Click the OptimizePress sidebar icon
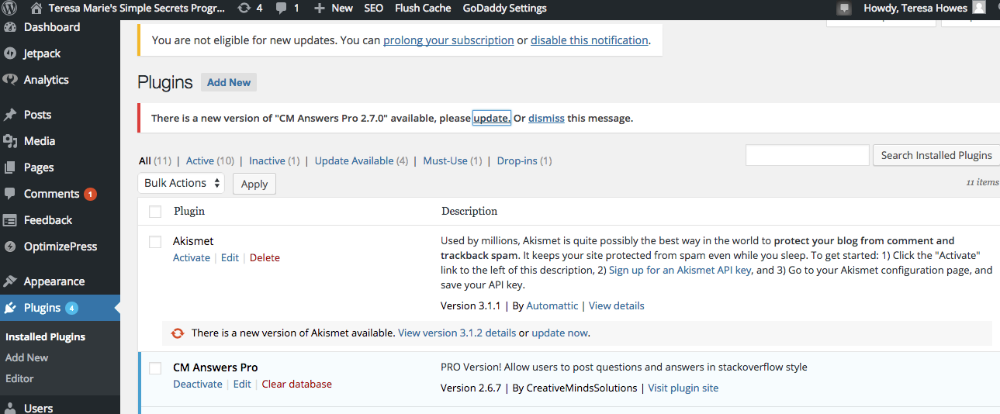Image resolution: width=1000 pixels, height=414 pixels. [x=10, y=246]
